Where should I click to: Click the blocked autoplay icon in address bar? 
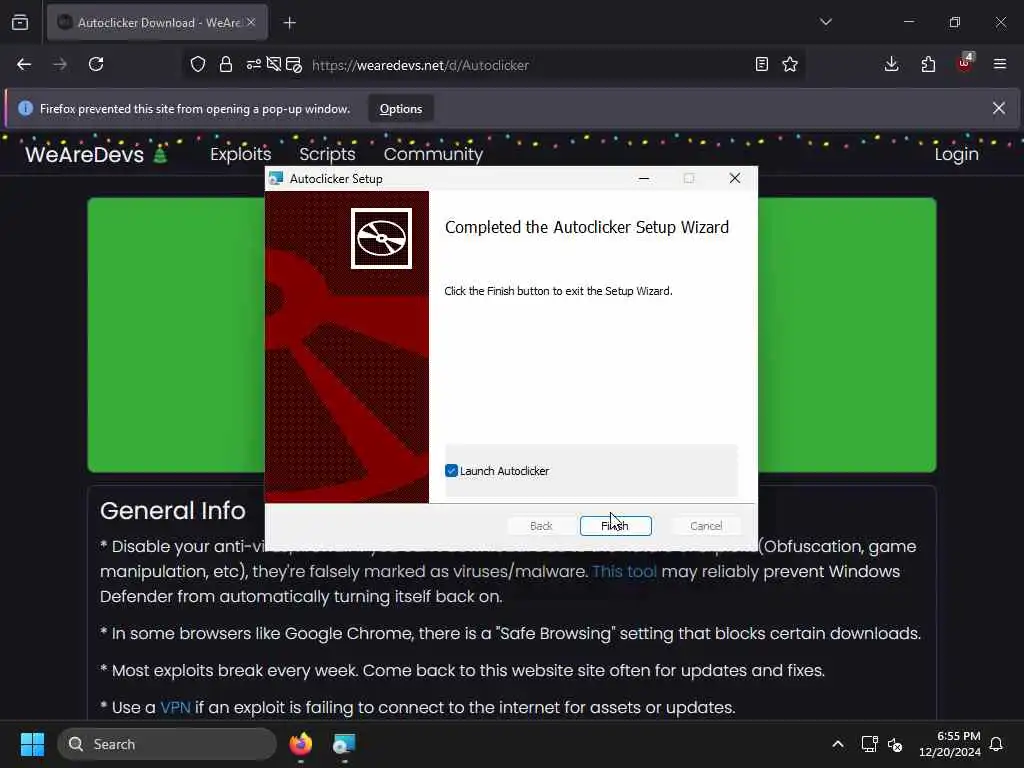(274, 64)
